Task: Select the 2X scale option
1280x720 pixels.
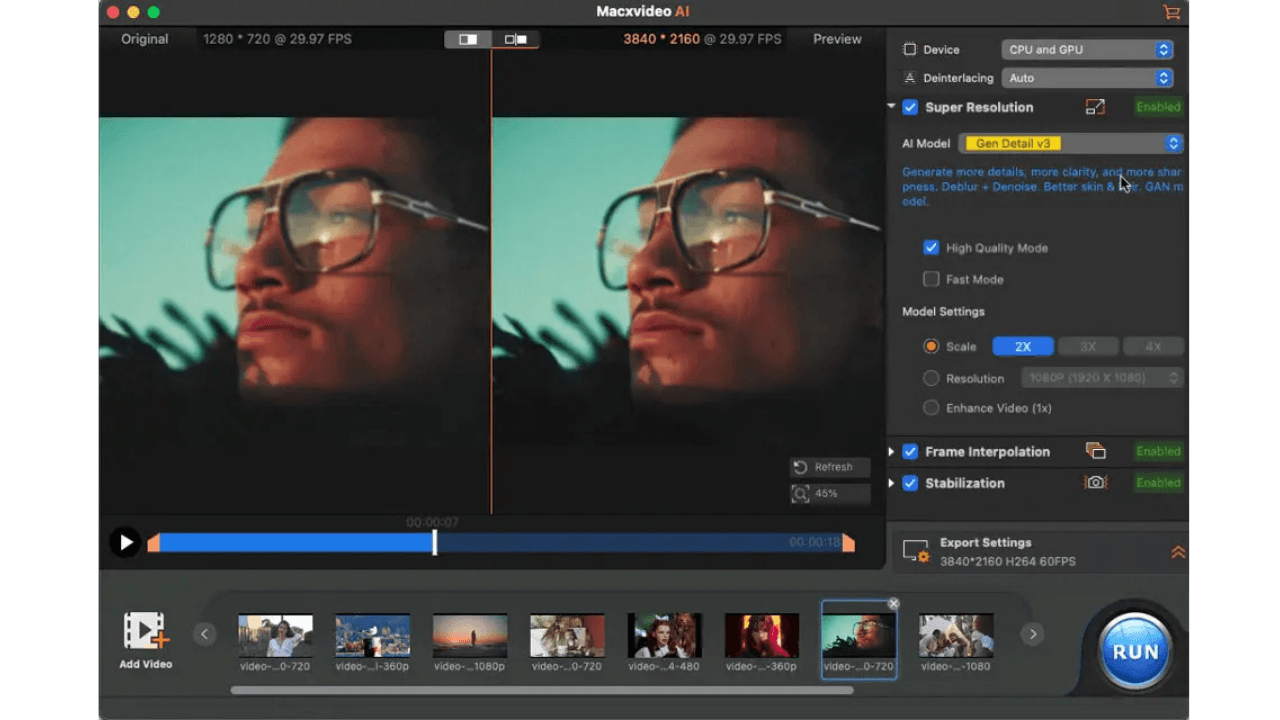Action: tap(1023, 346)
